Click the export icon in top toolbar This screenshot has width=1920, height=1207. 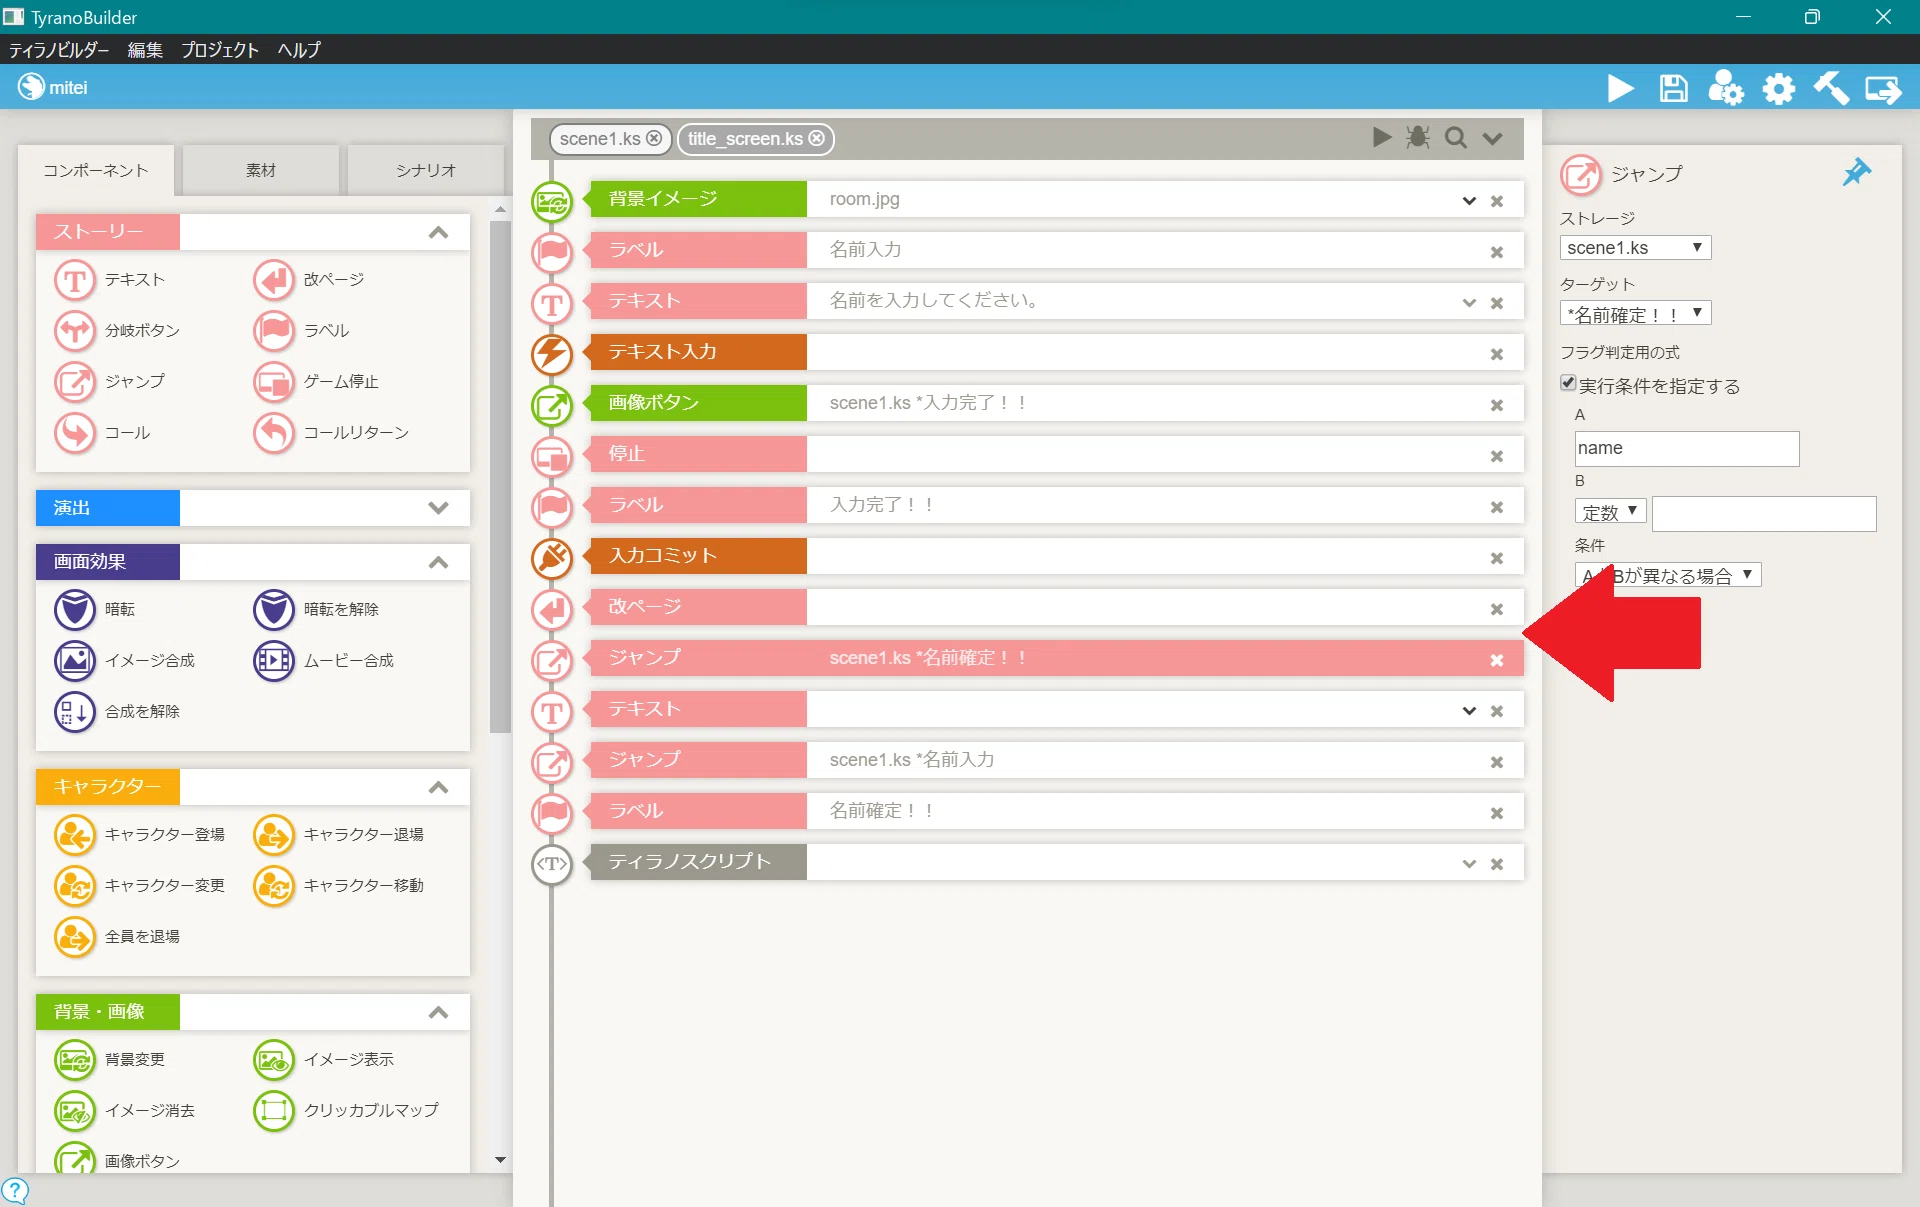tap(1883, 89)
